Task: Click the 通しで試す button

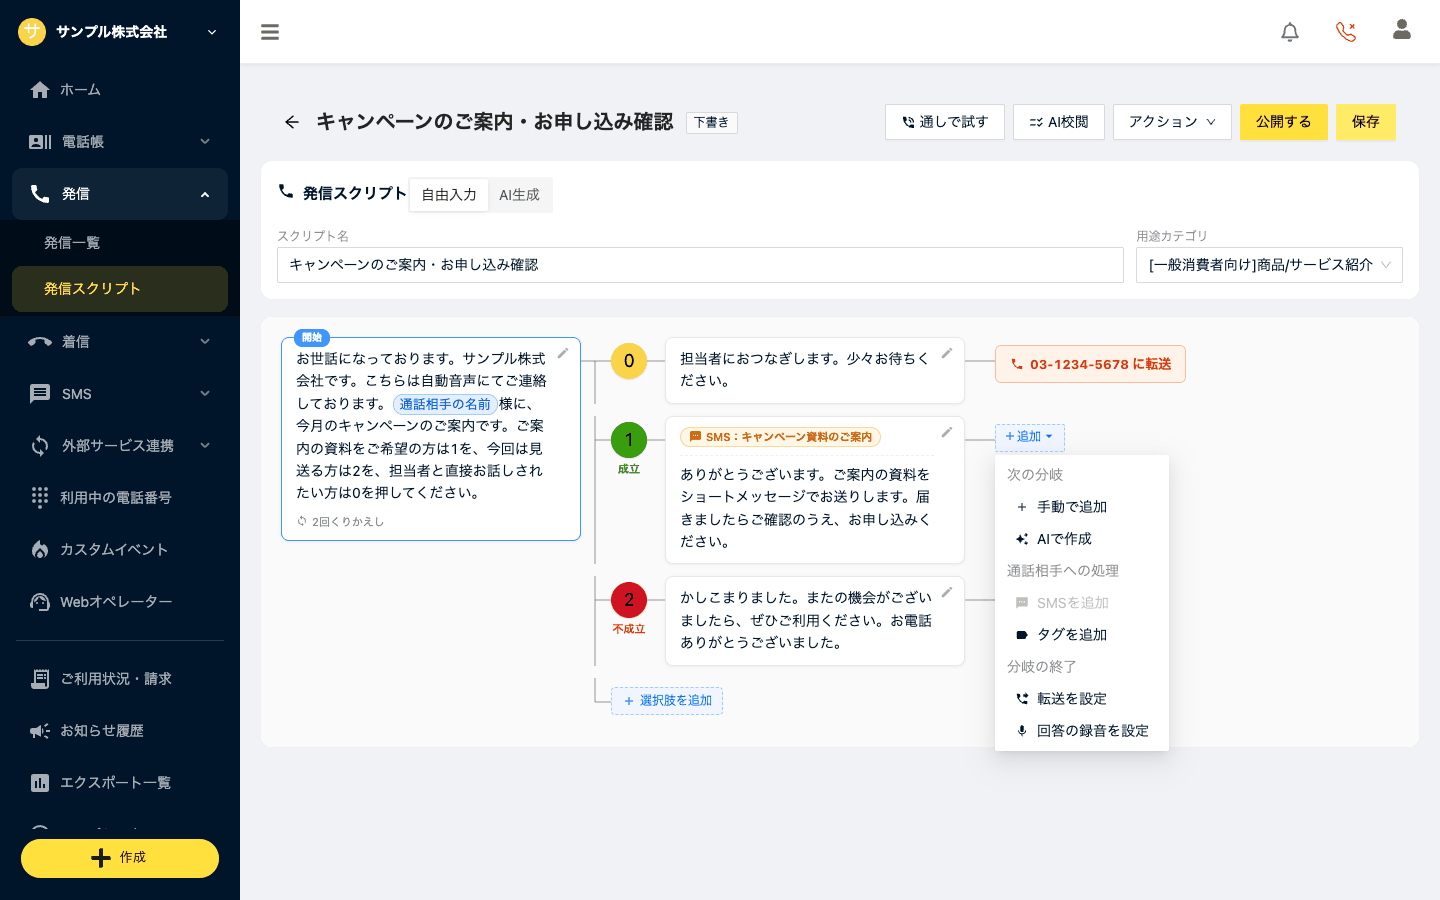Action: (945, 122)
